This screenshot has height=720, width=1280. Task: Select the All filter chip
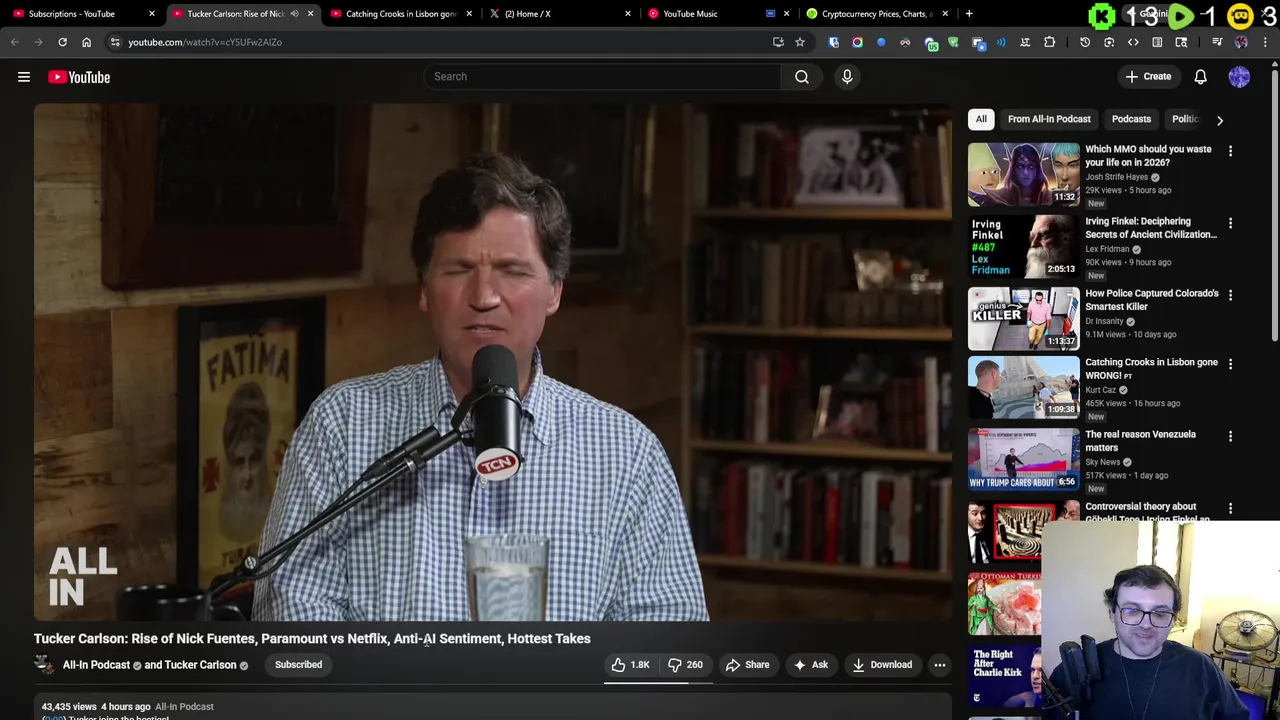[981, 119]
